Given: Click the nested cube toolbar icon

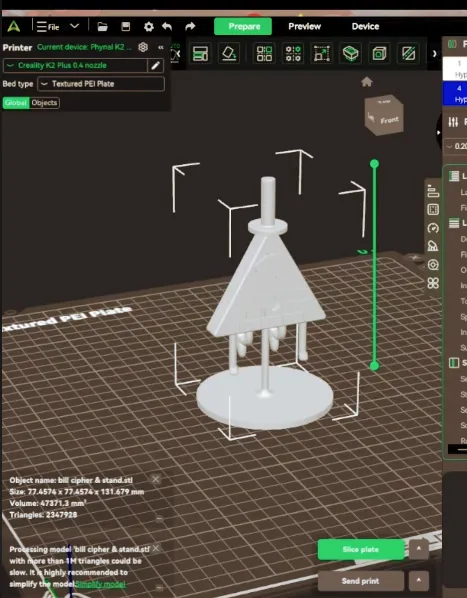Looking at the screenshot, I should coord(379,53).
